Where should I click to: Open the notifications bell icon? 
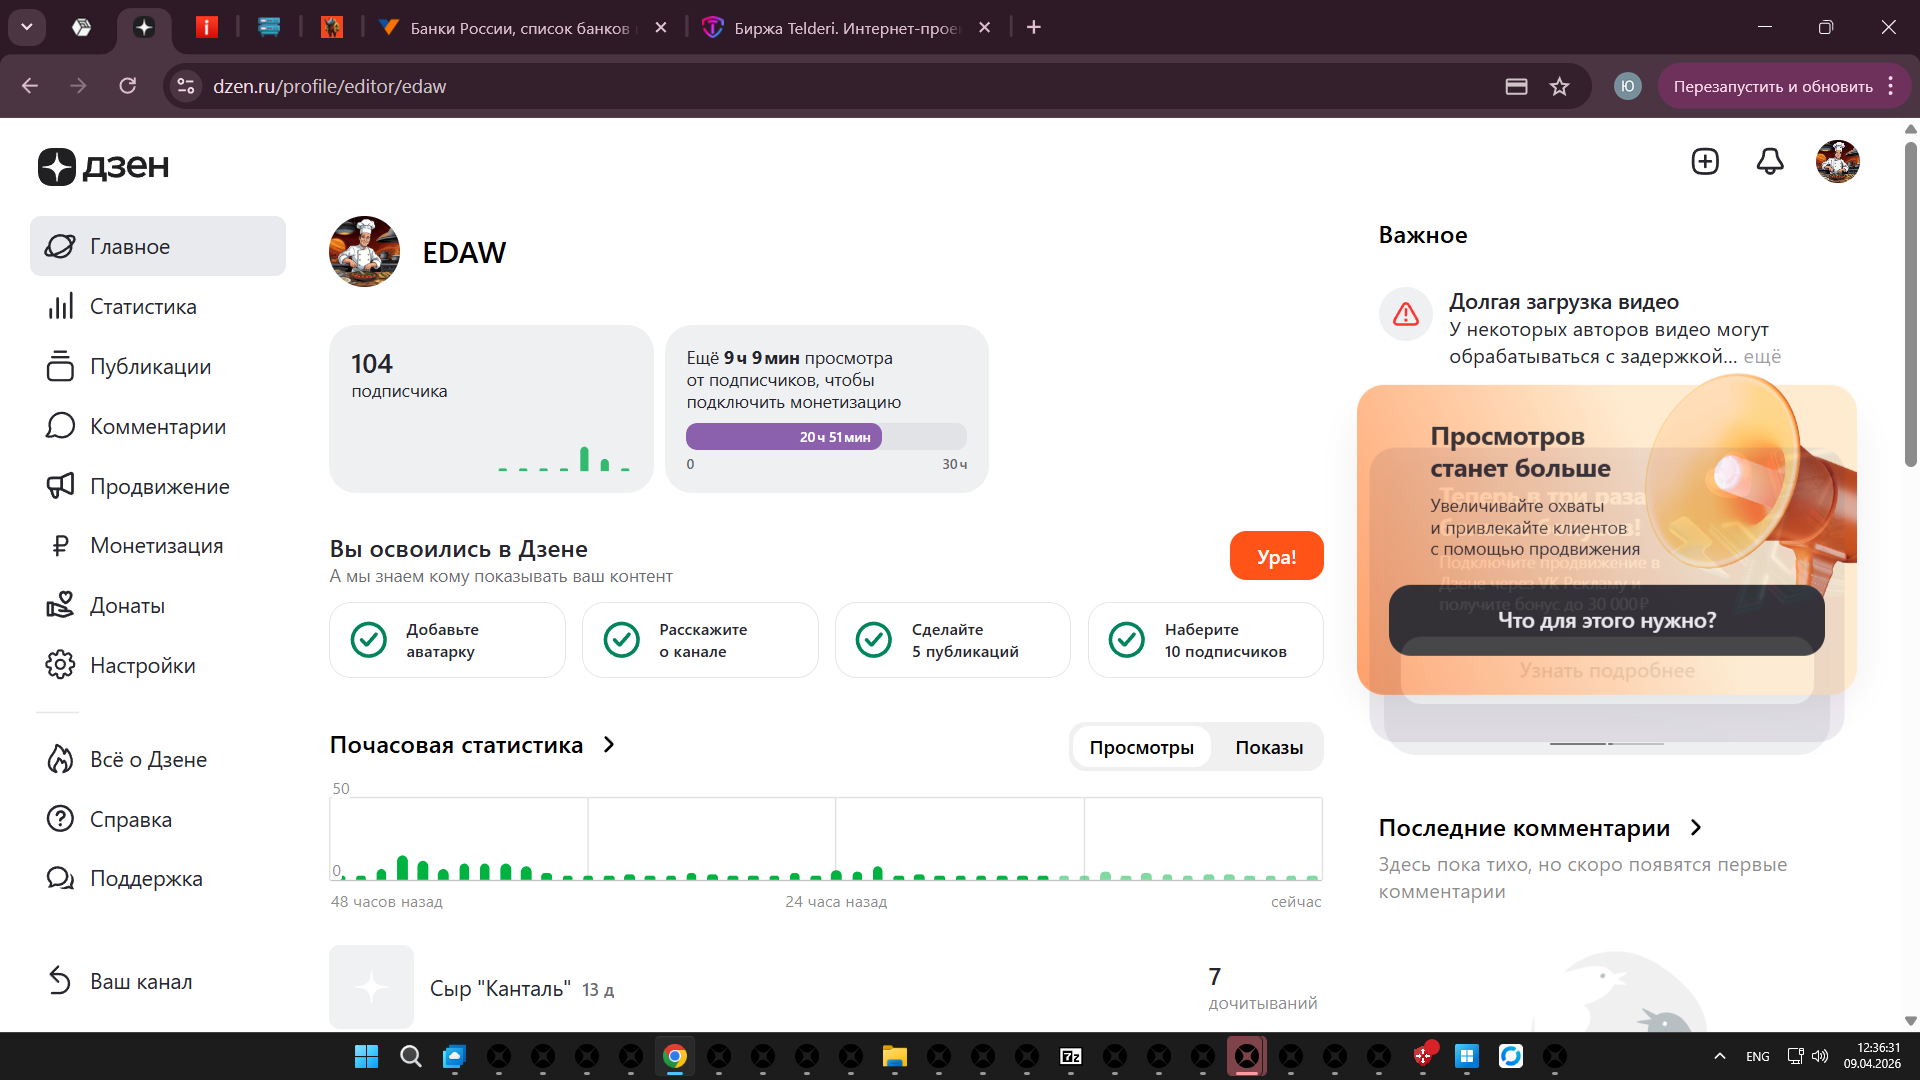1770,161
